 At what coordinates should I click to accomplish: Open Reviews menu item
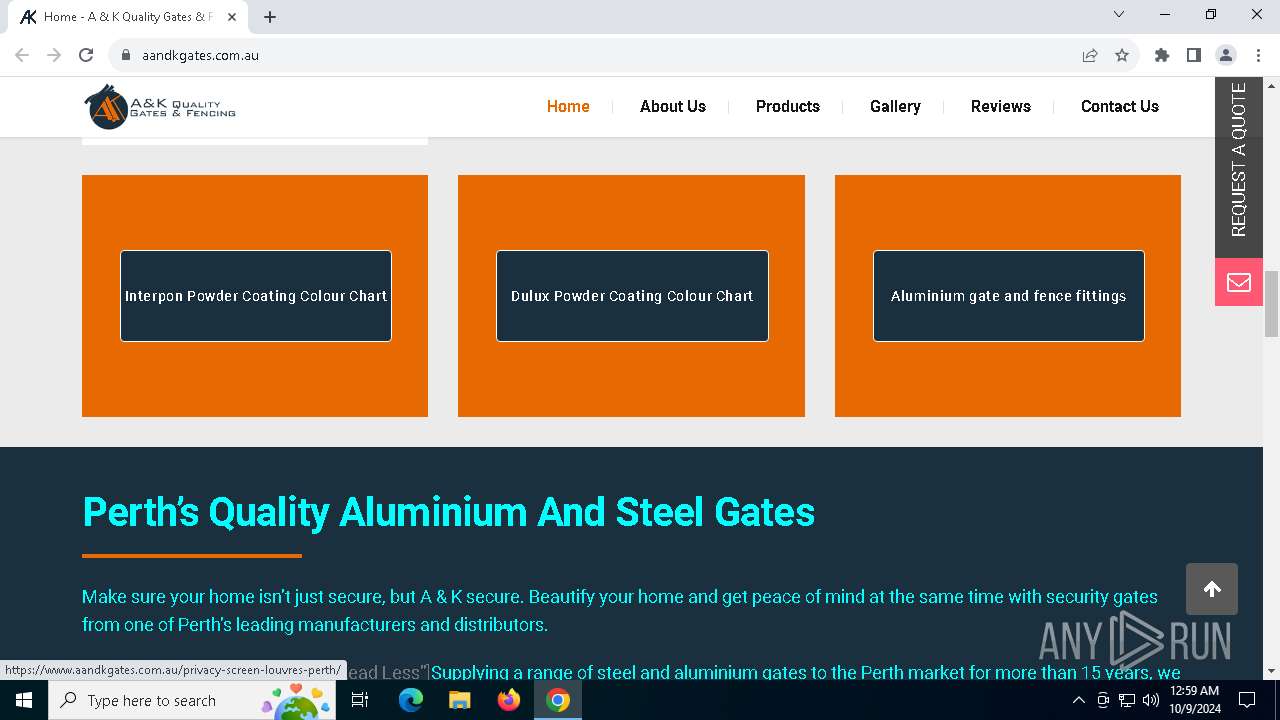pyautogui.click(x=1001, y=106)
